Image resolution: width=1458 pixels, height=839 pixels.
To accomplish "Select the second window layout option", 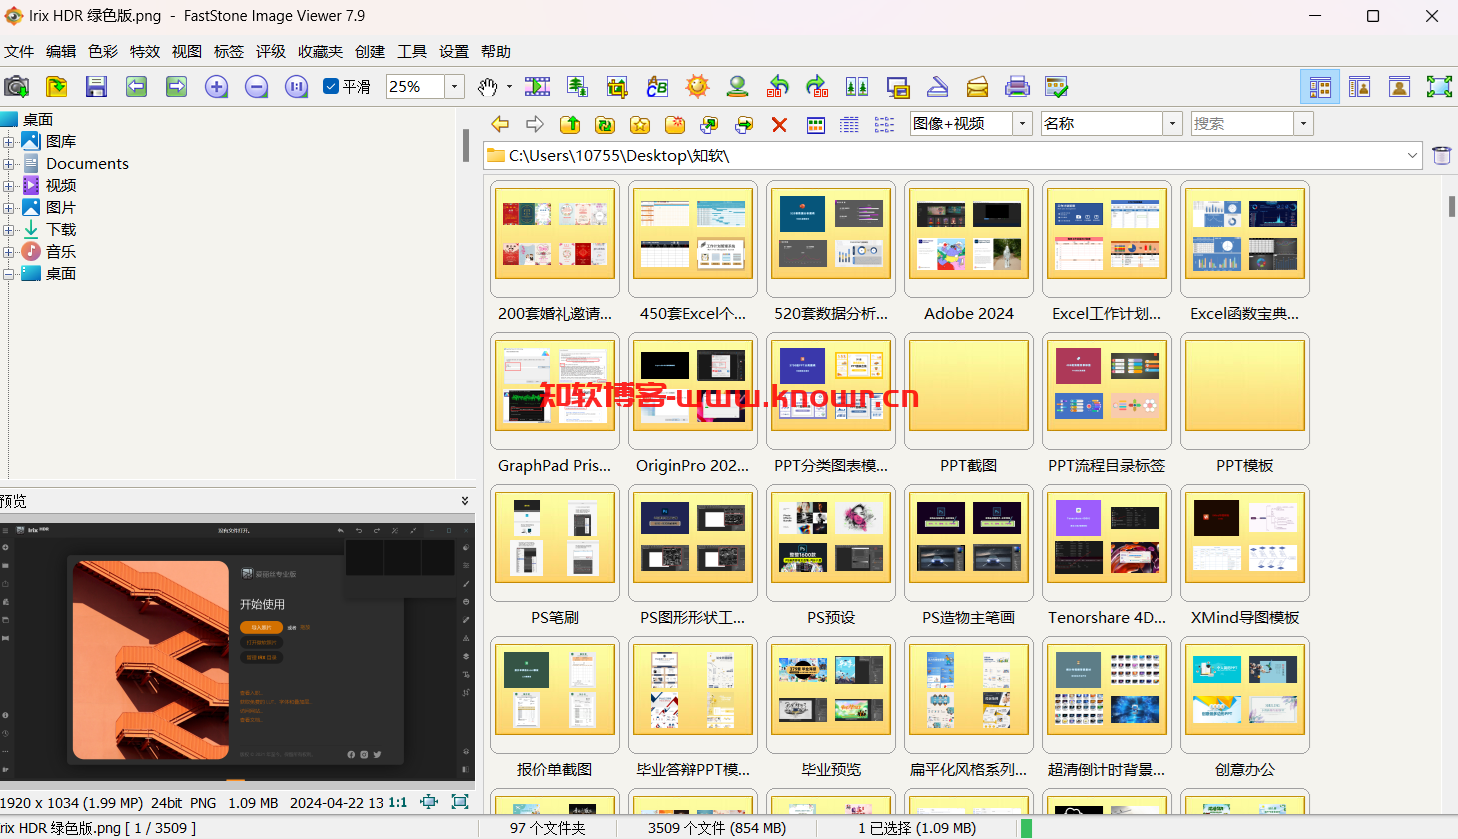I will [1360, 87].
